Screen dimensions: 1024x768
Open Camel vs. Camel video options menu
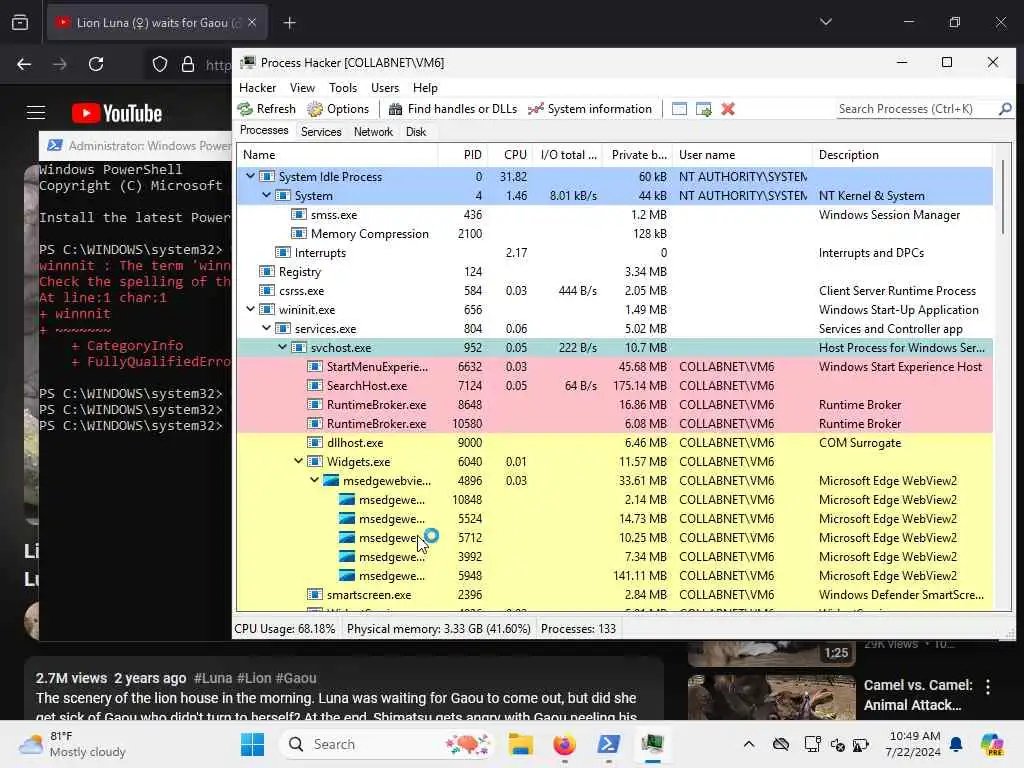click(988, 686)
